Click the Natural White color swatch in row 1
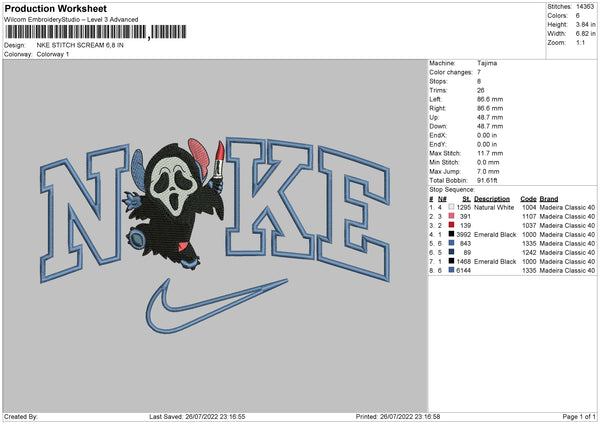Screen dimensions: 600x424 [452, 207]
